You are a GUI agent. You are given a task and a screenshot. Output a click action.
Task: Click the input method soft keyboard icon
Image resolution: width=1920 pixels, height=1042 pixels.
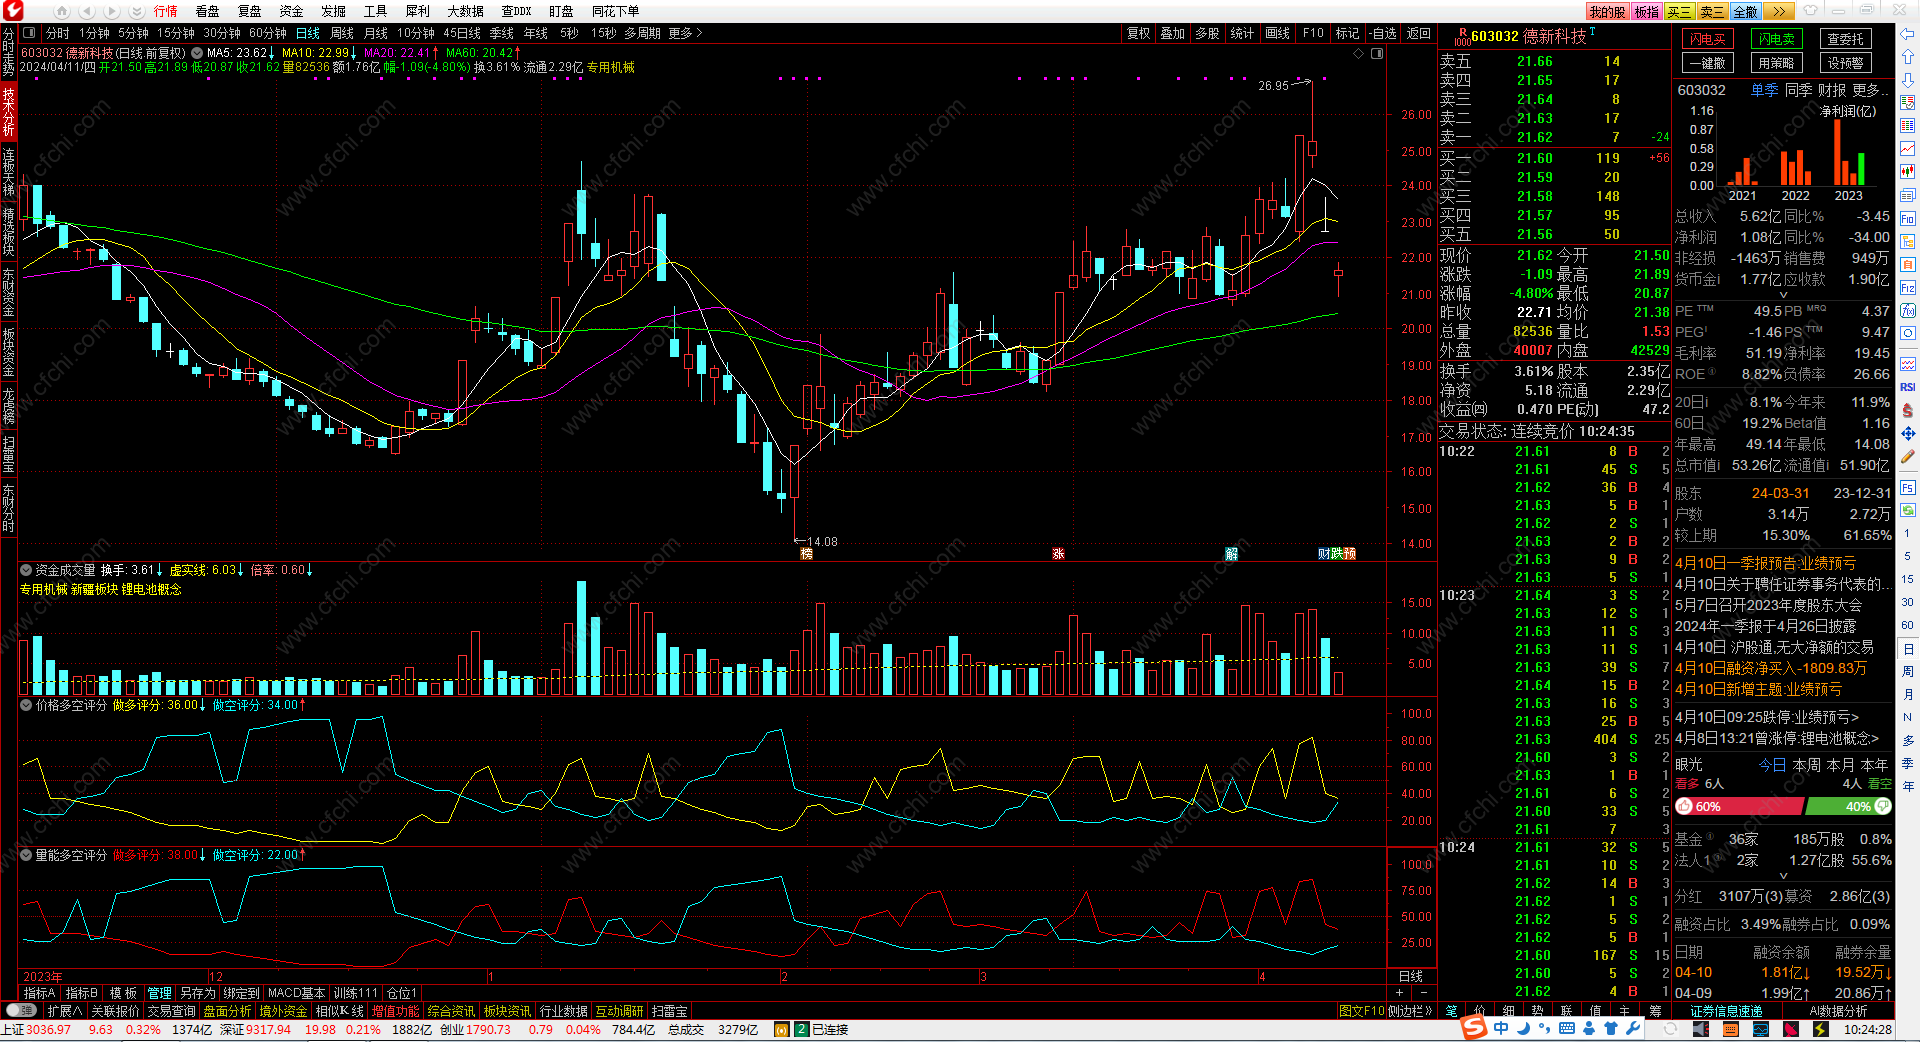pos(1566,1028)
